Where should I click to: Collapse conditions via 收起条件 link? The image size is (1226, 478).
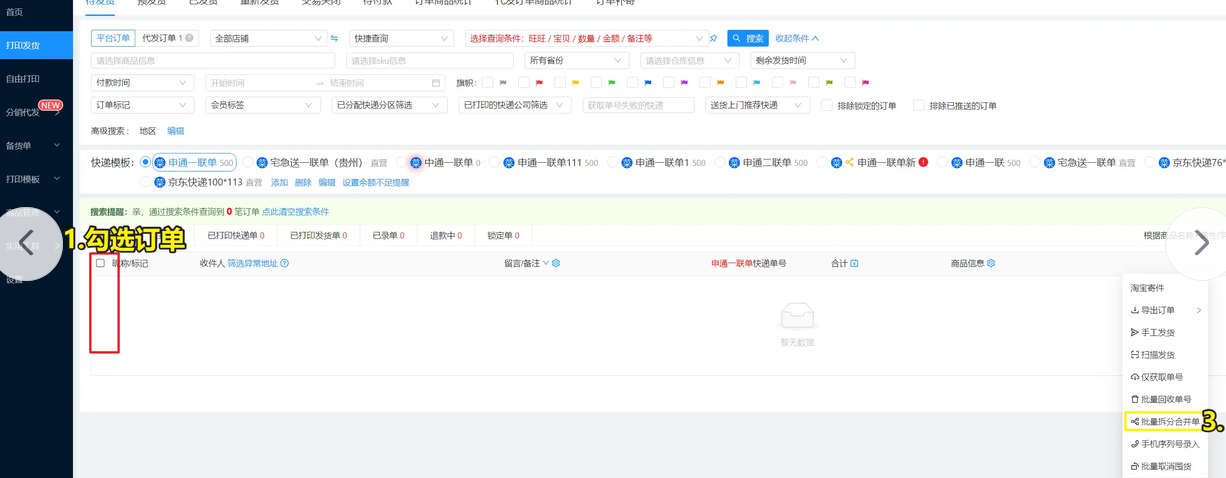[797, 38]
